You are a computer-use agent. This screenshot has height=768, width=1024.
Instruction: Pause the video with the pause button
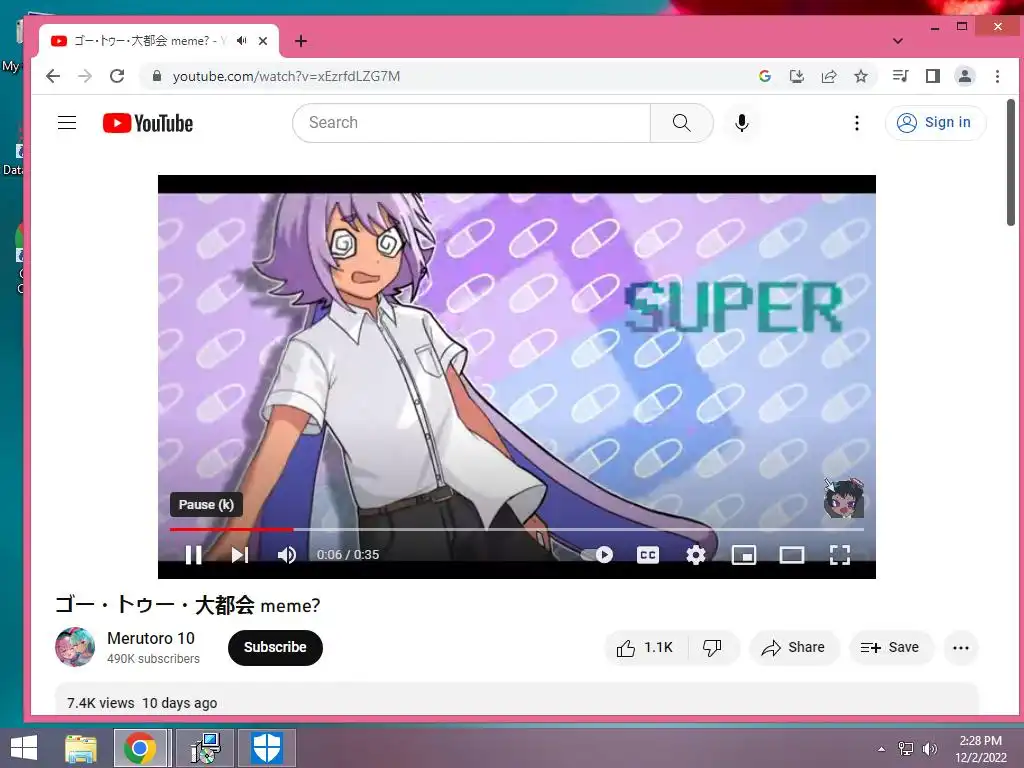point(193,554)
